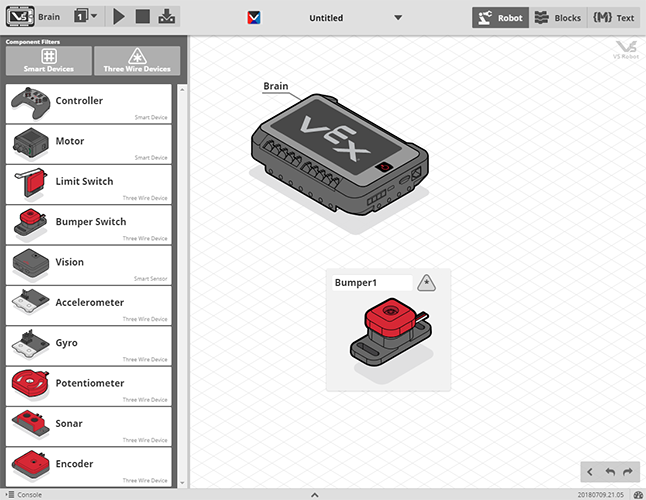The width and height of the screenshot is (646, 500).
Task: Click the Brain text label in toolbar
Action: pos(49,17)
